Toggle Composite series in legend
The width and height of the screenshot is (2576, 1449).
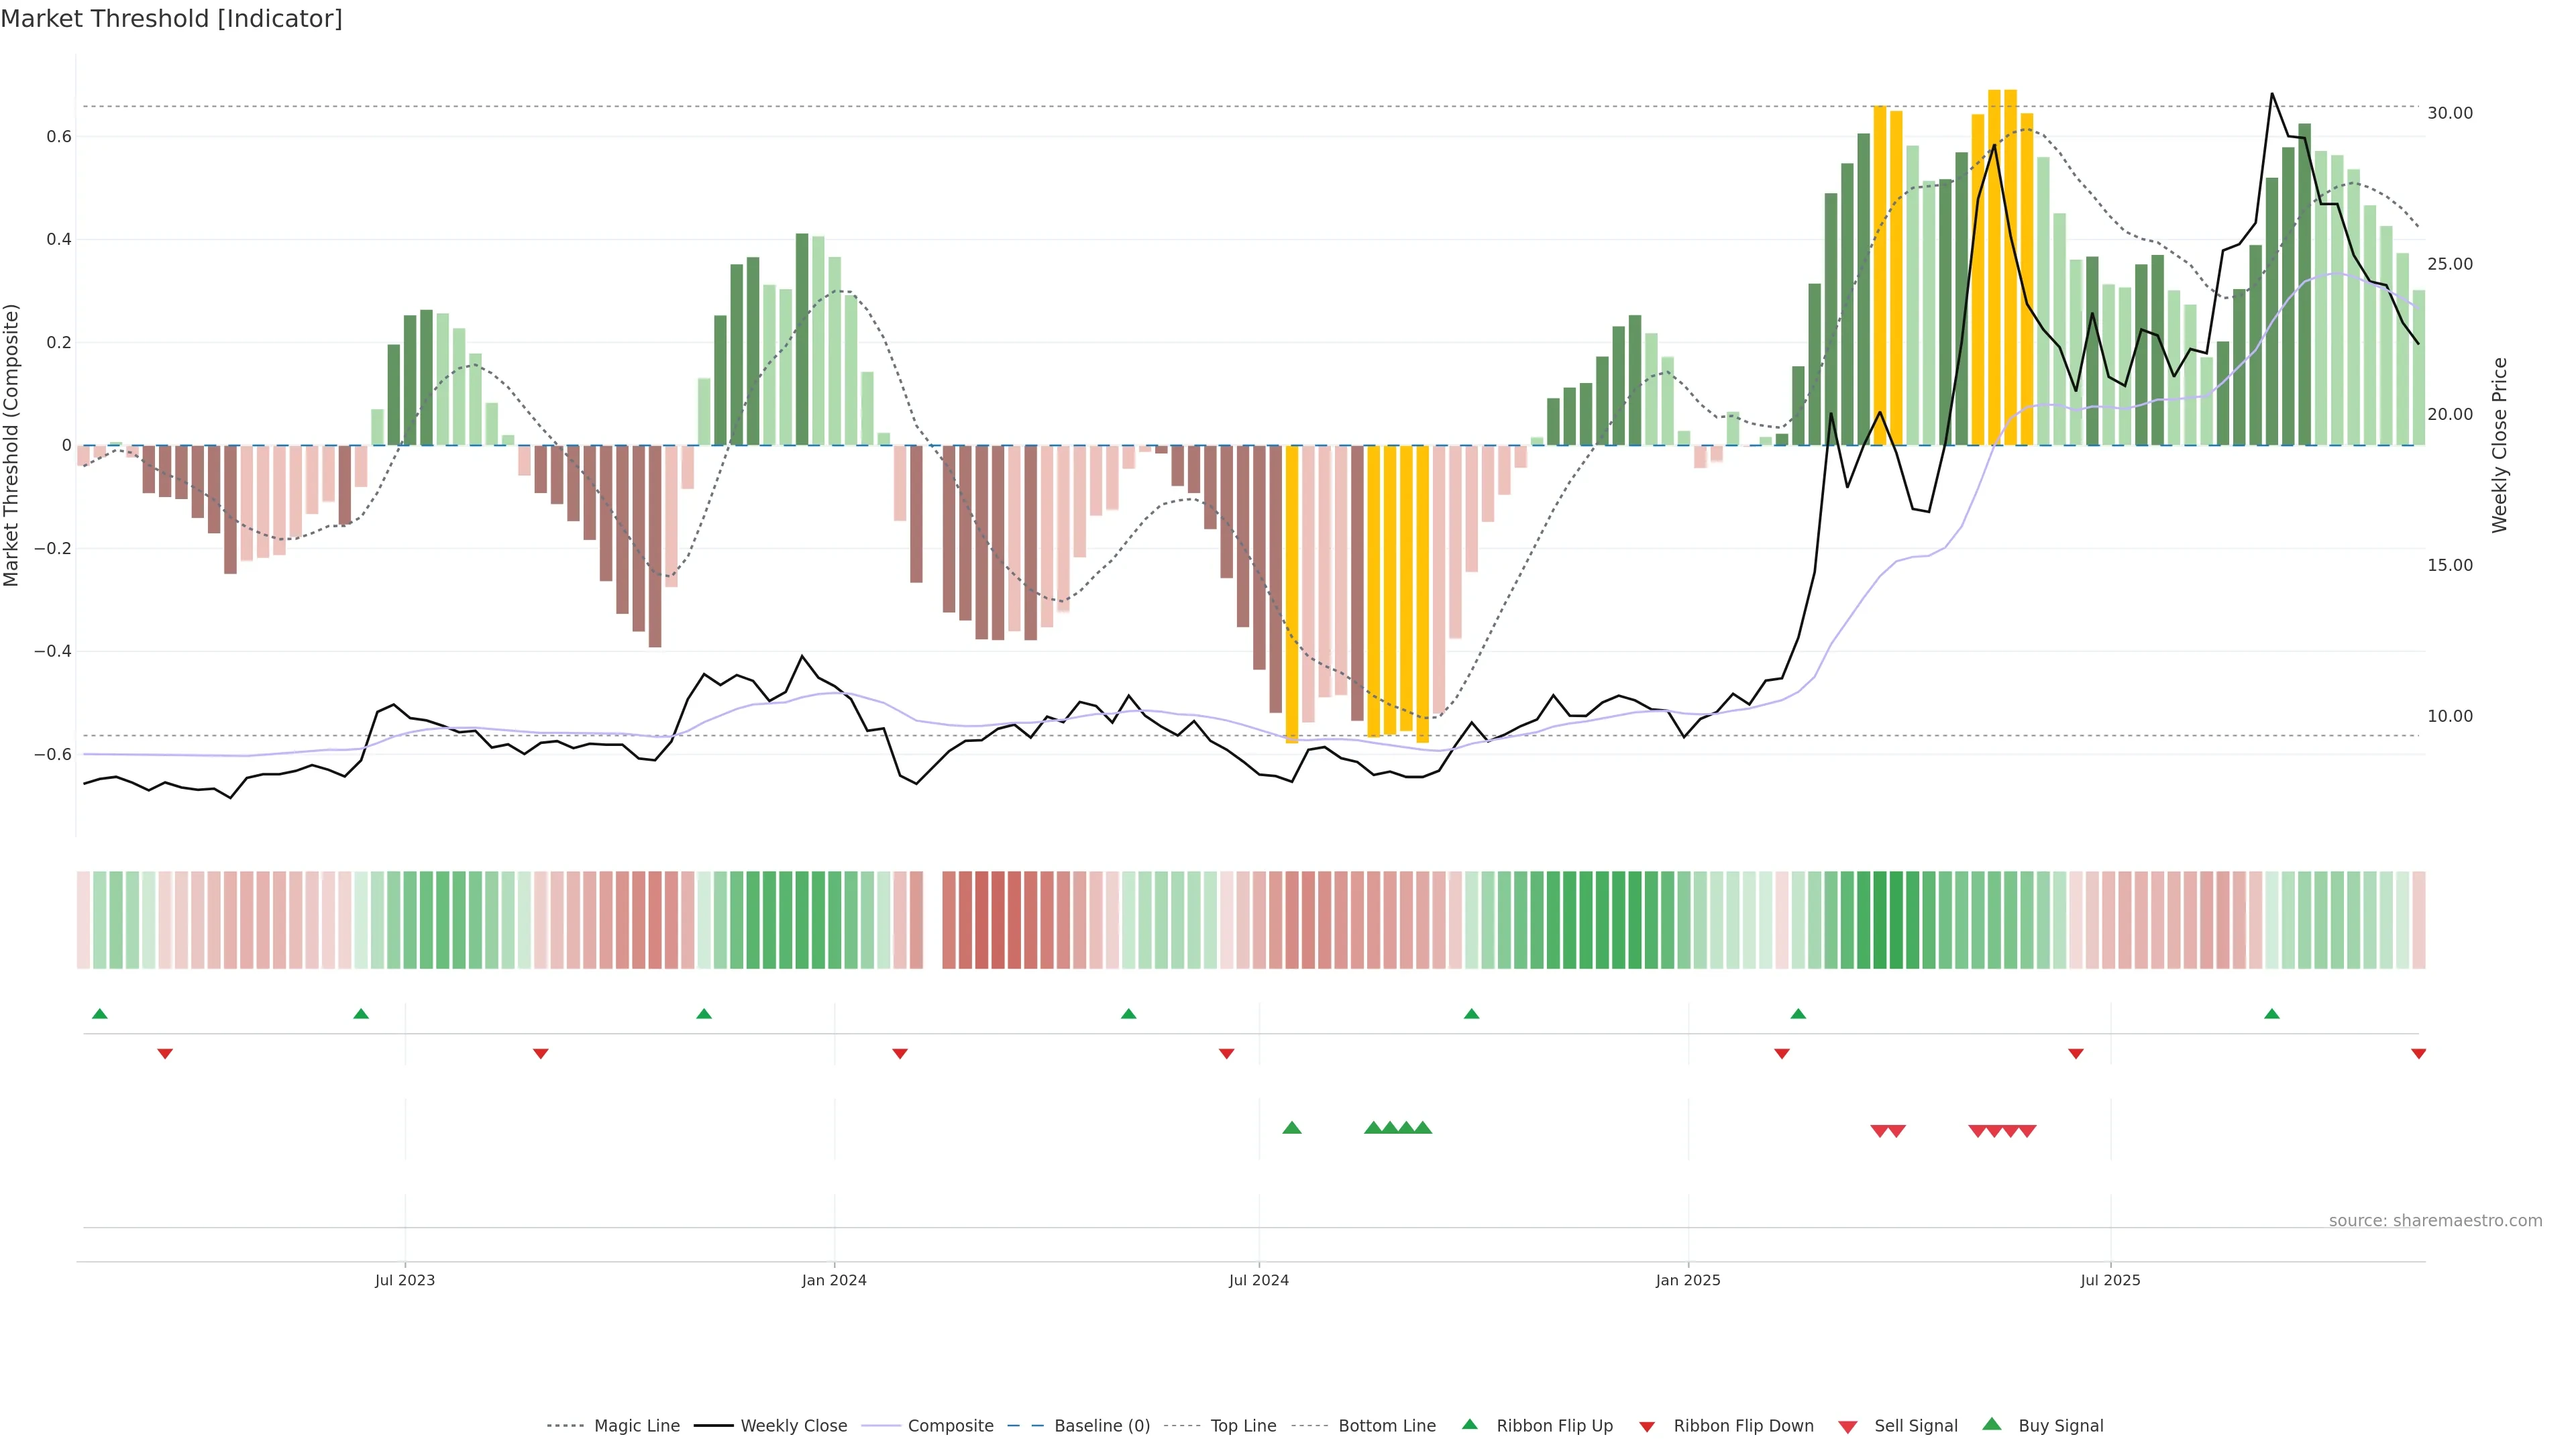click(x=950, y=1425)
